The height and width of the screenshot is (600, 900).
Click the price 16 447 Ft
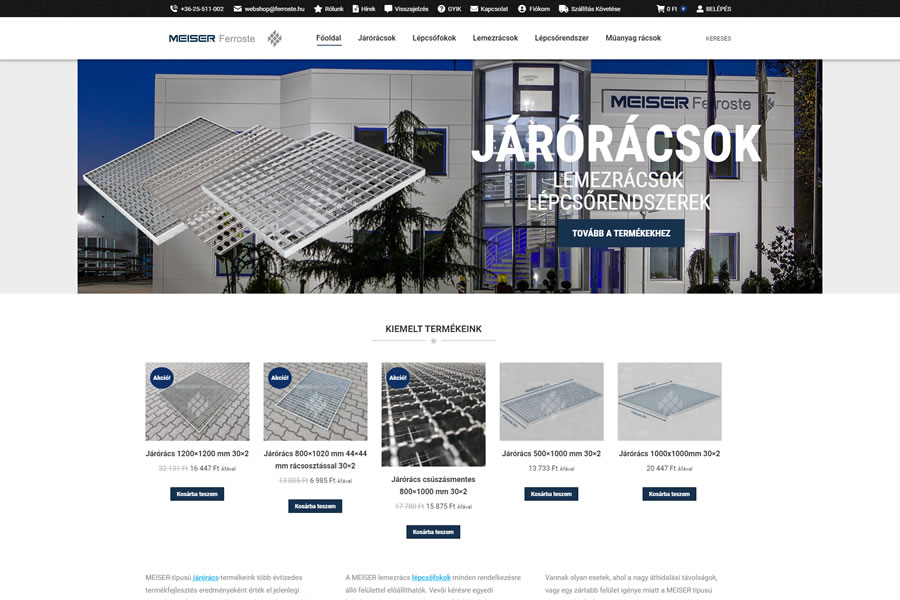(204, 469)
